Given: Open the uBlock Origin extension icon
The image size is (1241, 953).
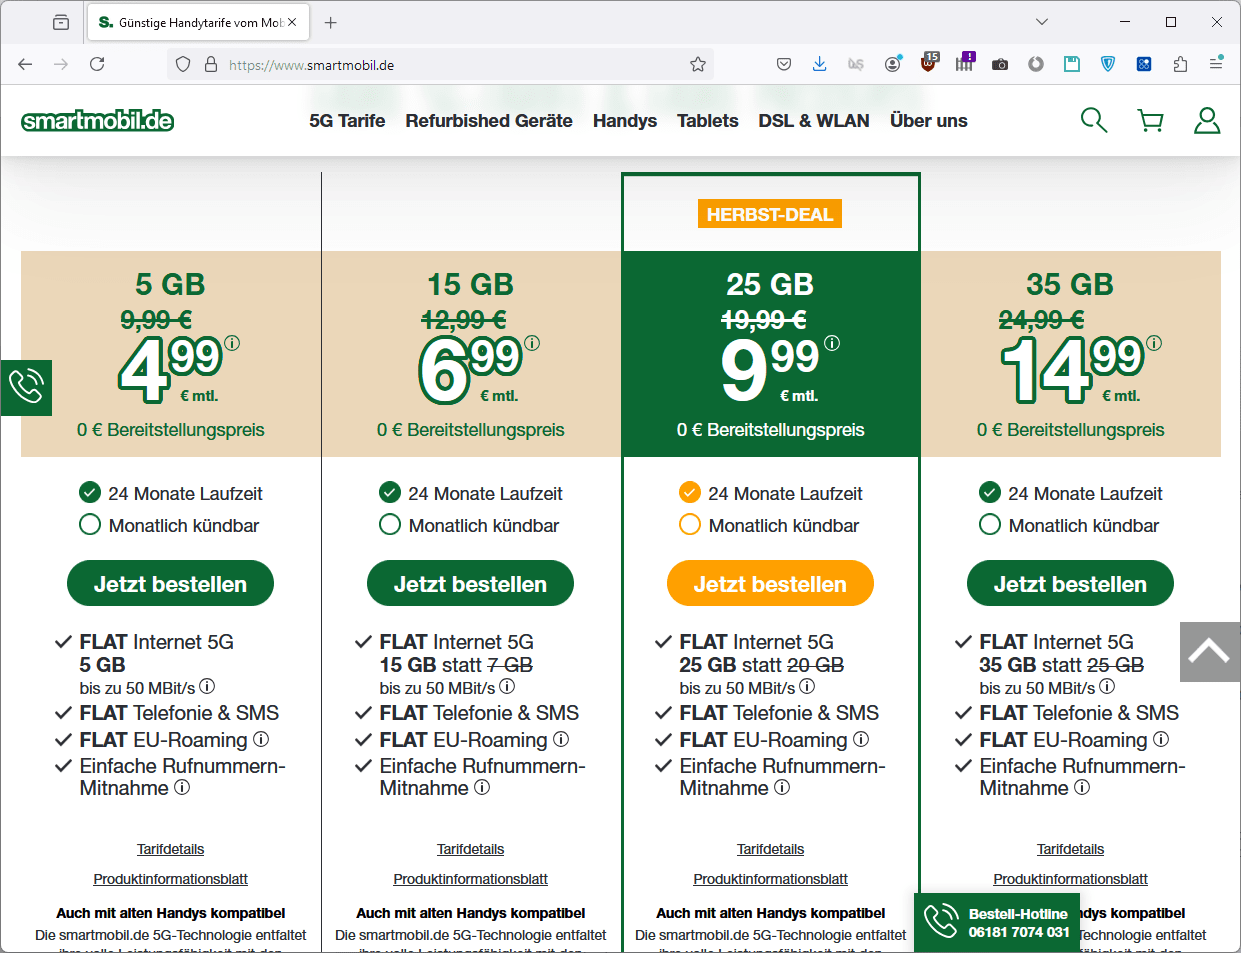Looking at the screenshot, I should click(930, 63).
